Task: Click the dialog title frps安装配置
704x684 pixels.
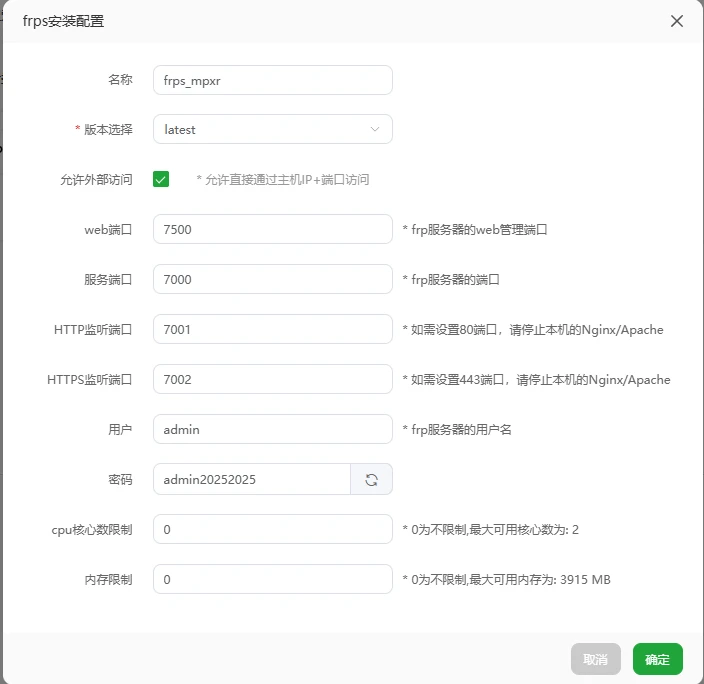Action: point(63,21)
